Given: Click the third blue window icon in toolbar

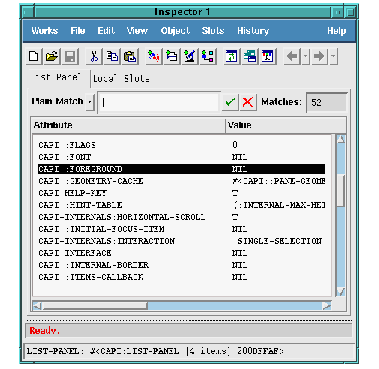Looking at the screenshot, I should pyautogui.click(x=268, y=56).
